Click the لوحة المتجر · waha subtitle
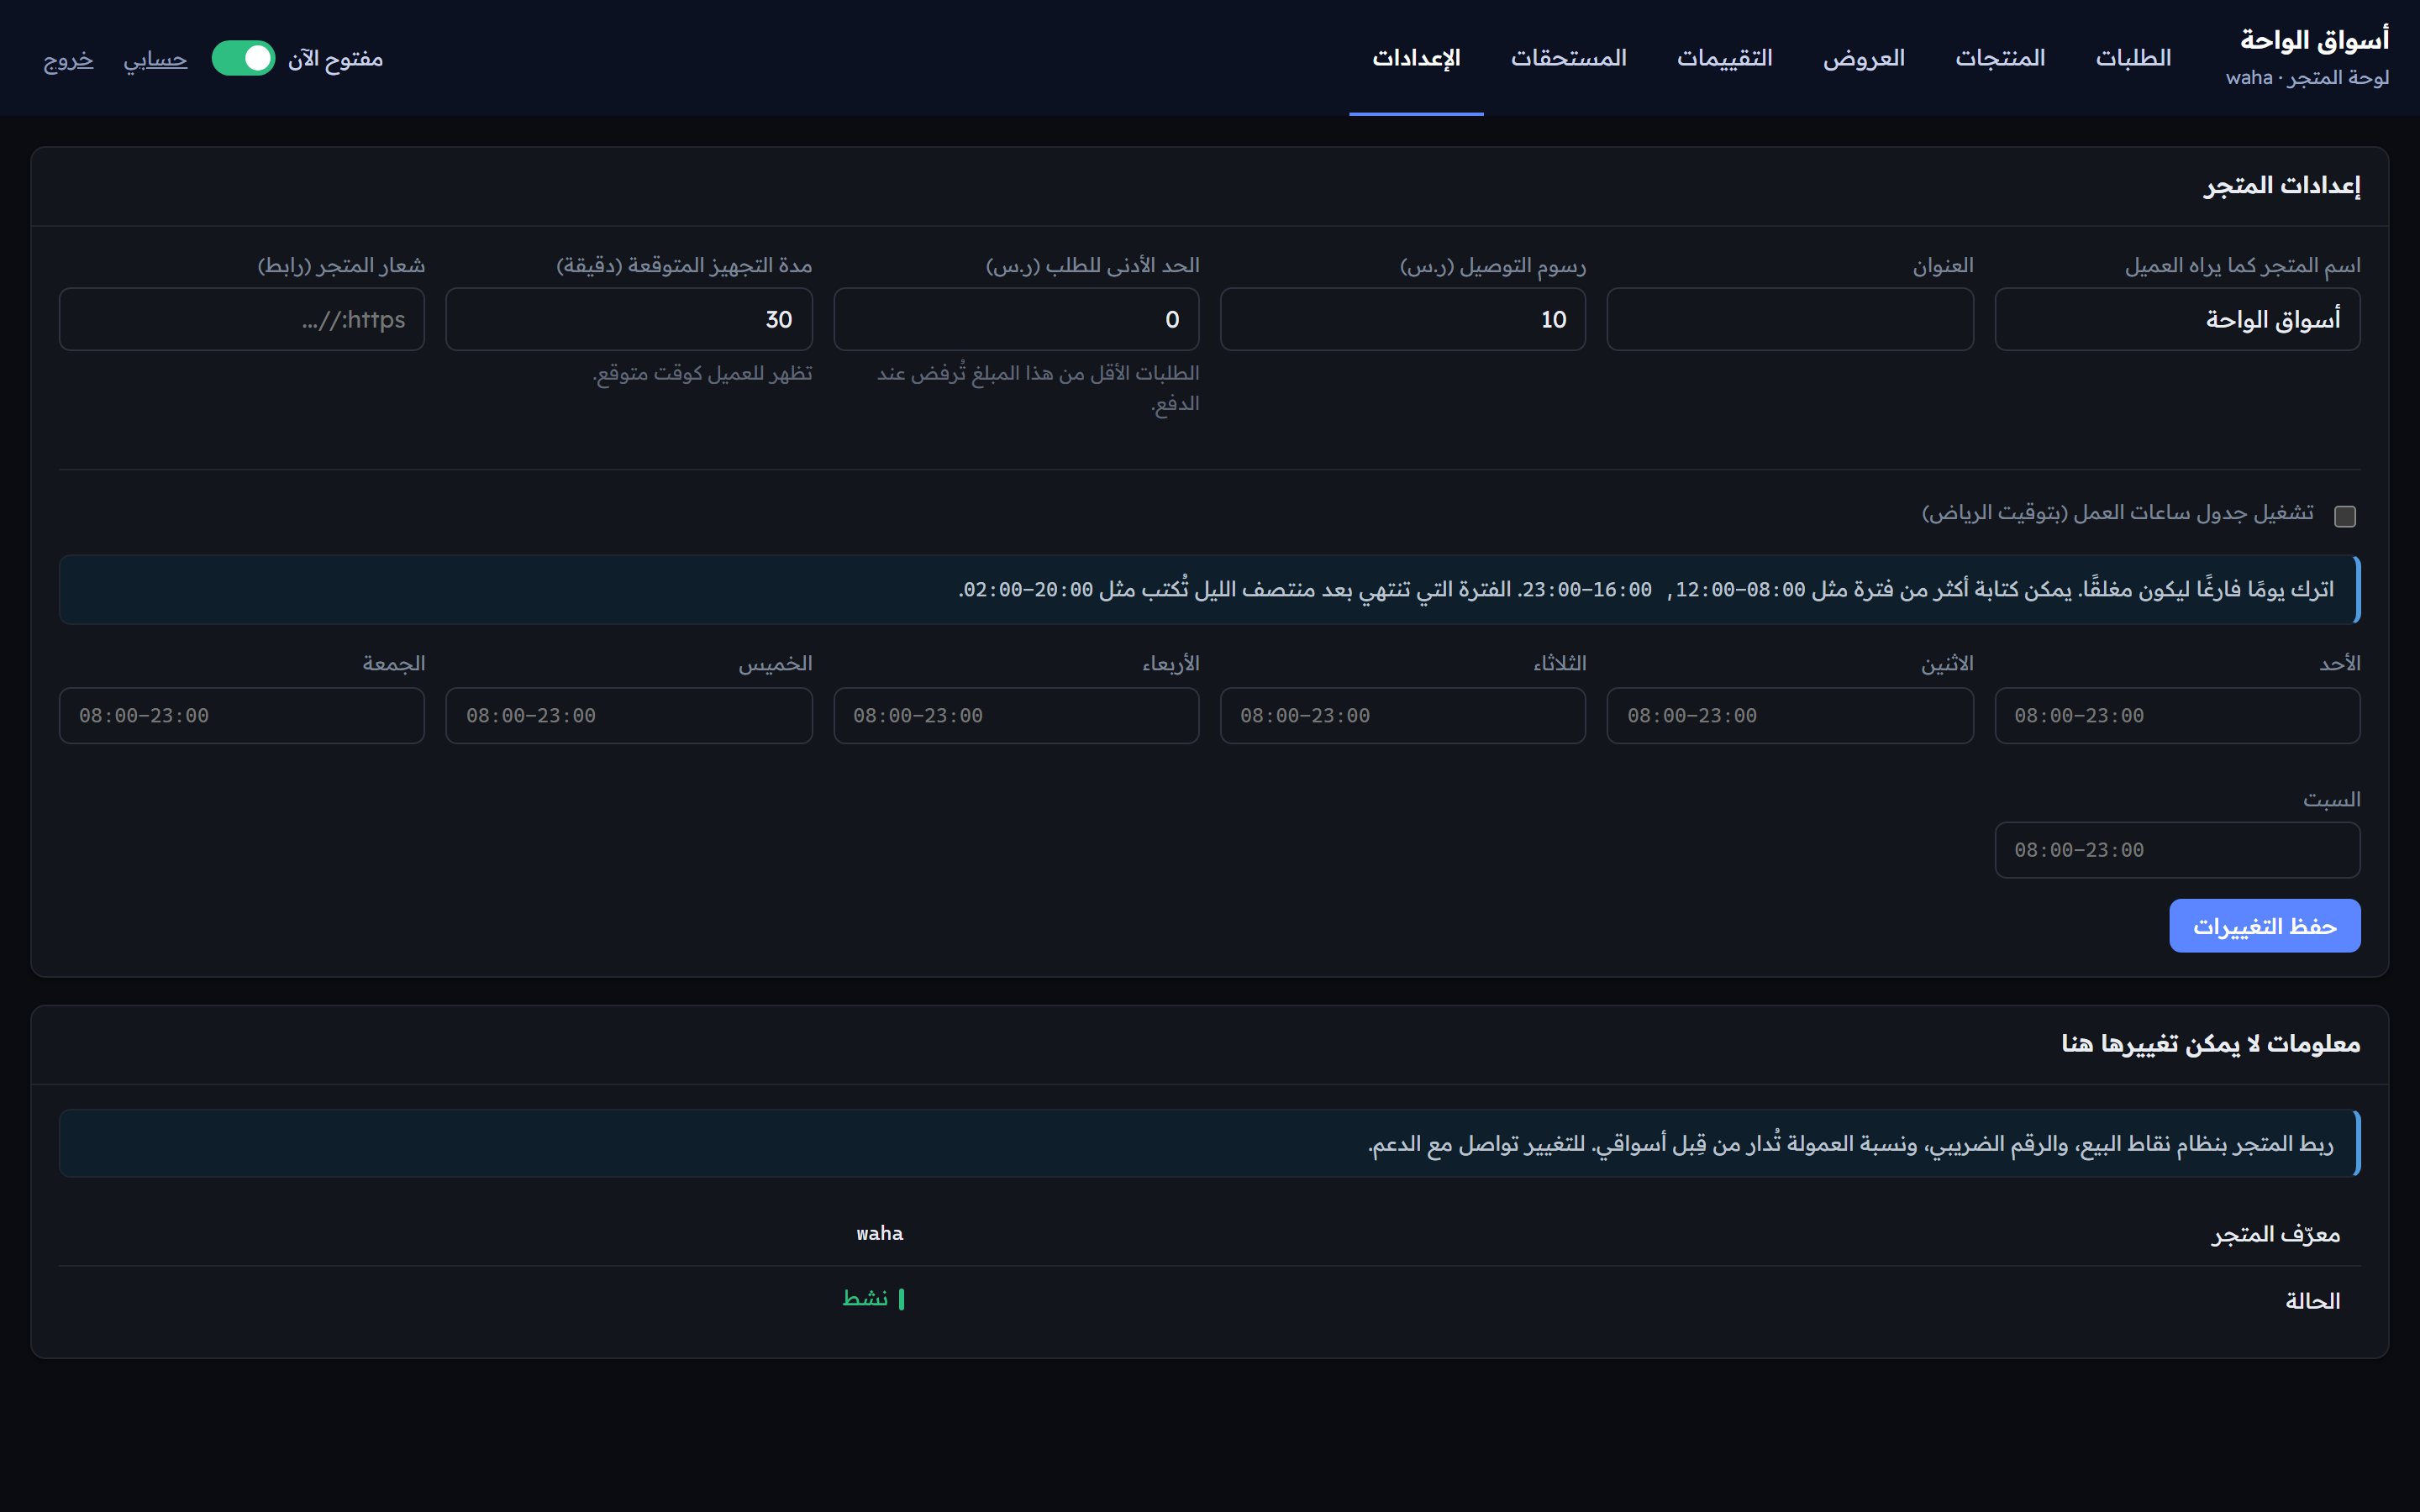 point(2307,77)
